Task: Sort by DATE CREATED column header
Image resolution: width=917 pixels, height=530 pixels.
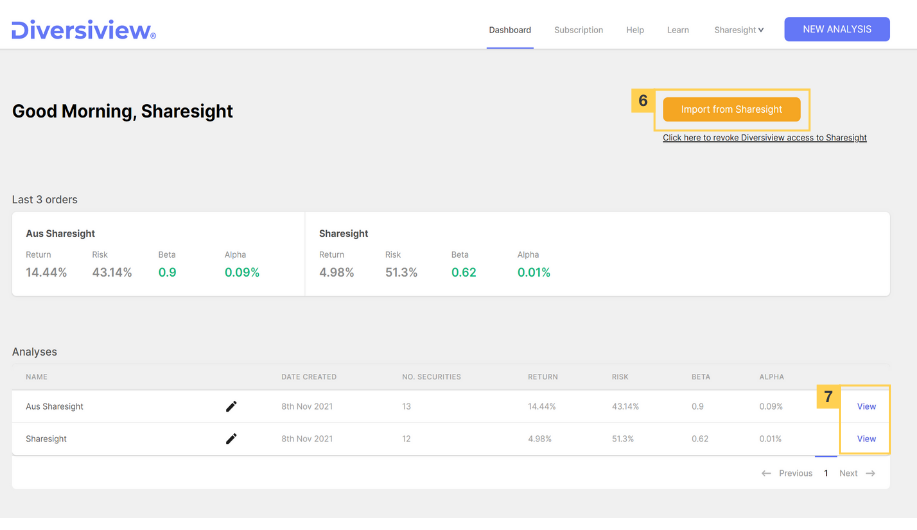Action: pos(309,377)
